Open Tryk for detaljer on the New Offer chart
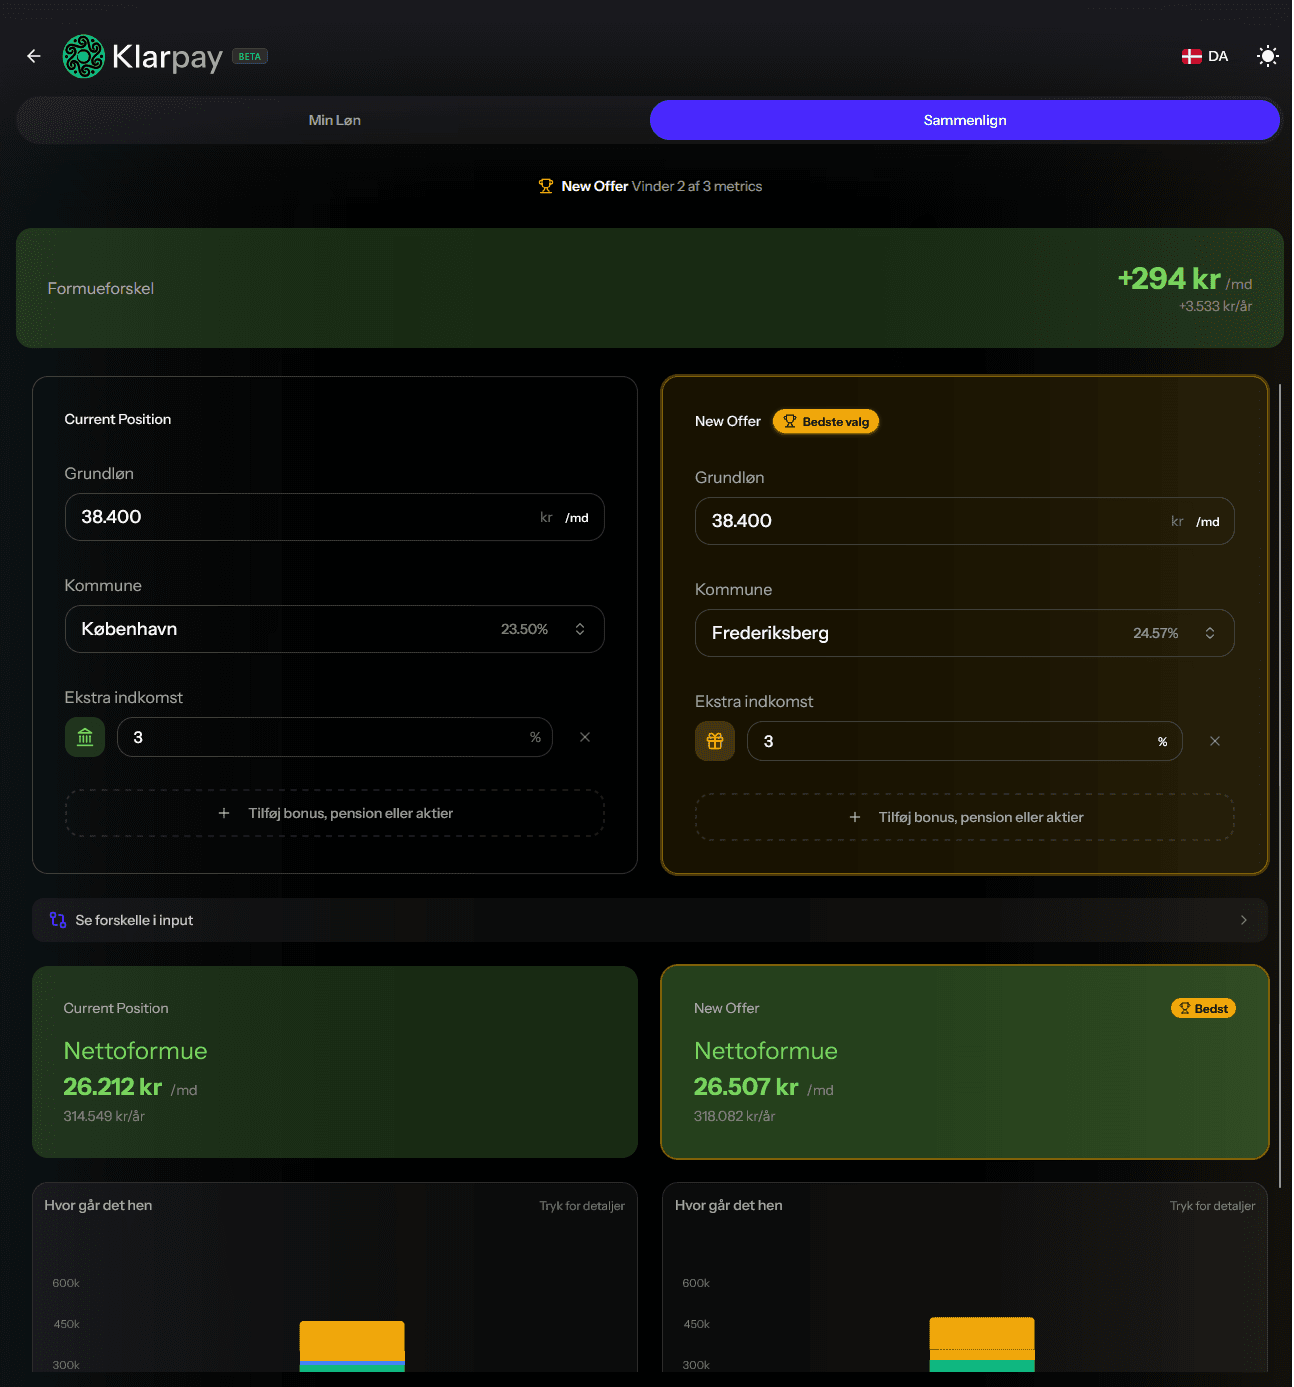The width and height of the screenshot is (1294, 1387). click(1212, 1206)
